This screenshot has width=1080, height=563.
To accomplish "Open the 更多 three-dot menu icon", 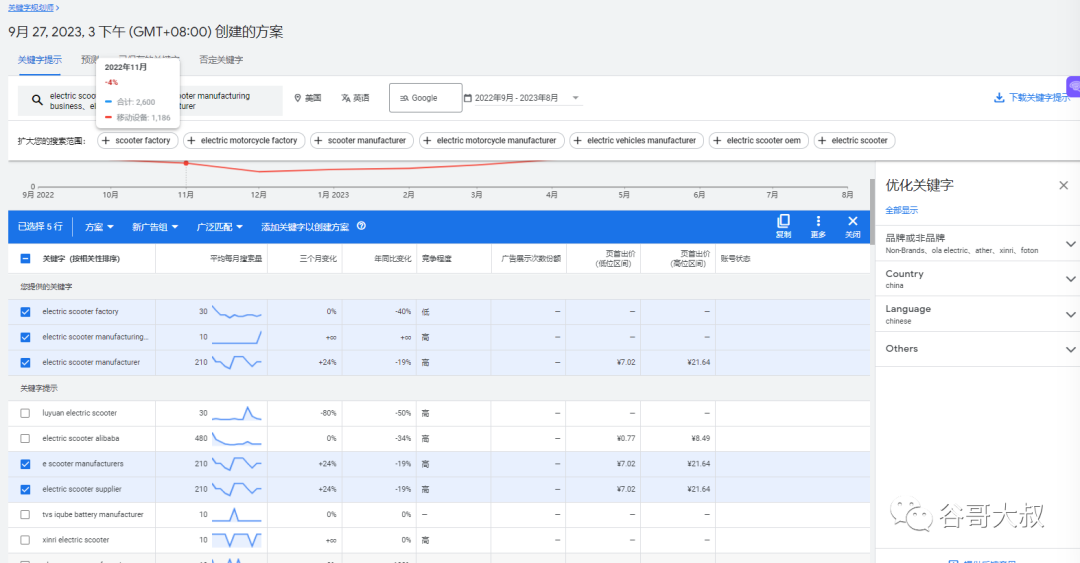I will pyautogui.click(x=818, y=221).
